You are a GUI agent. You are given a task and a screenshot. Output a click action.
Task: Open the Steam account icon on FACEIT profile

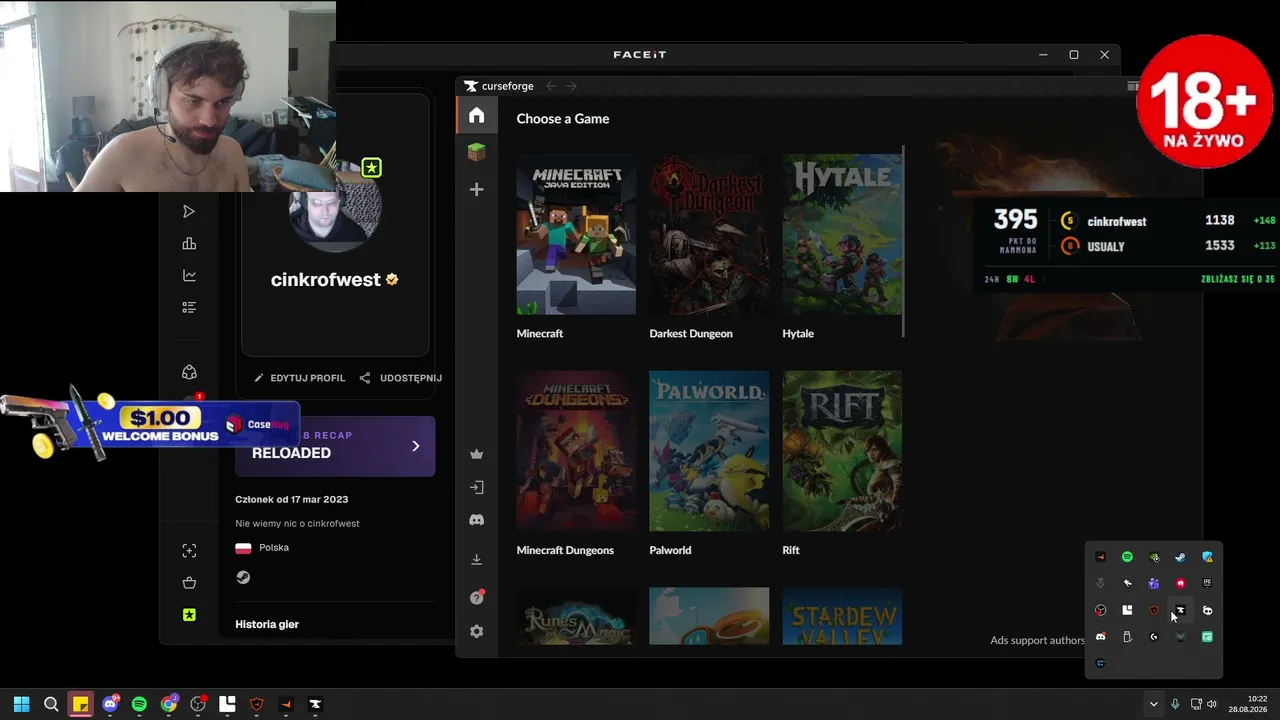(243, 577)
